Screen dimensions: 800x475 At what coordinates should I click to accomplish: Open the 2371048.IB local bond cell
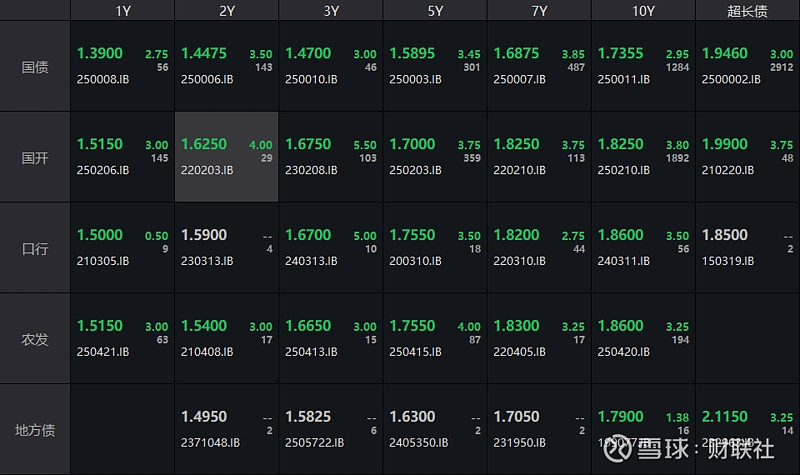[x=226, y=429]
